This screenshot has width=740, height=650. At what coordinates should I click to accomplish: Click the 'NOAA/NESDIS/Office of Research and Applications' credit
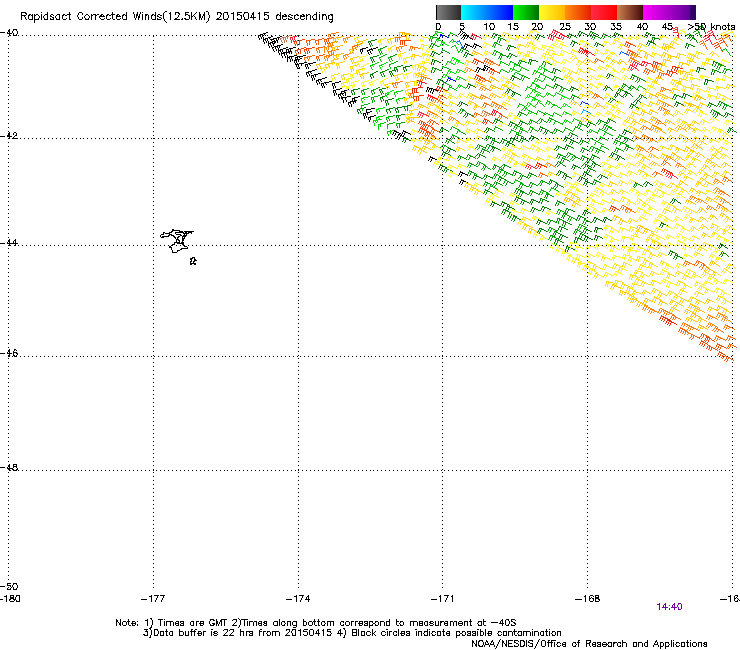(589, 644)
